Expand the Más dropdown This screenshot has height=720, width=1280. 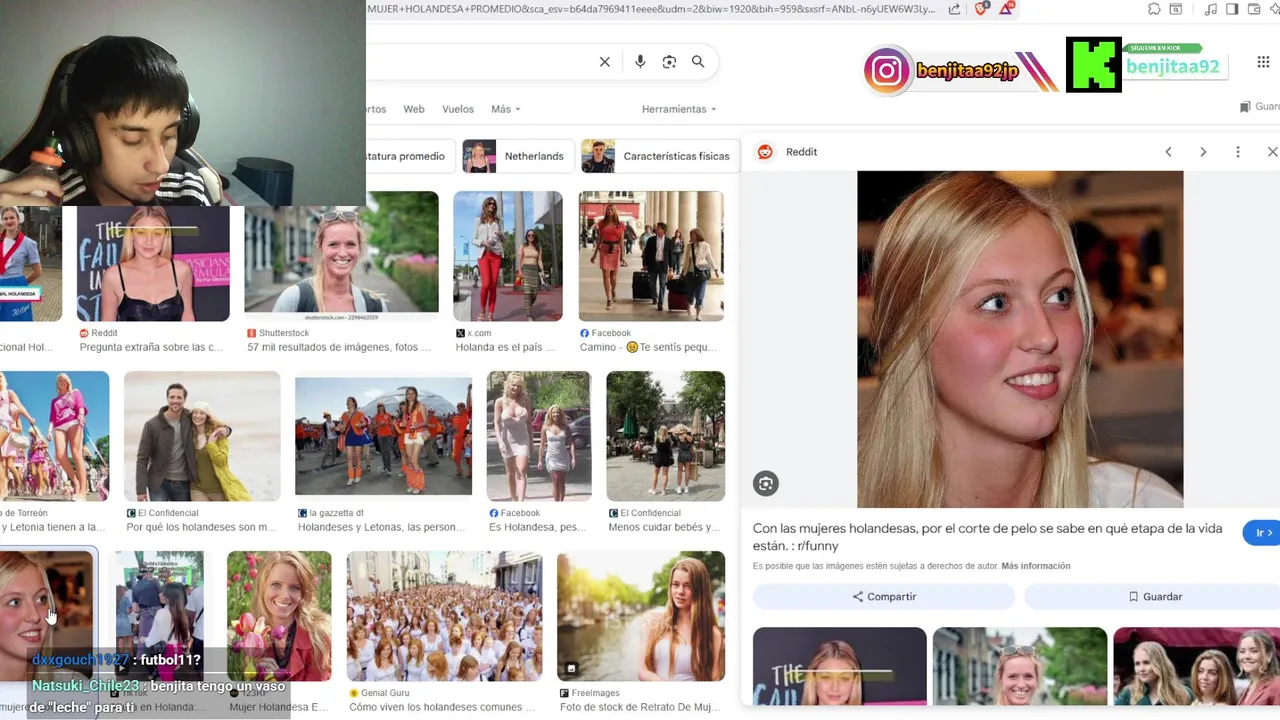tap(505, 109)
